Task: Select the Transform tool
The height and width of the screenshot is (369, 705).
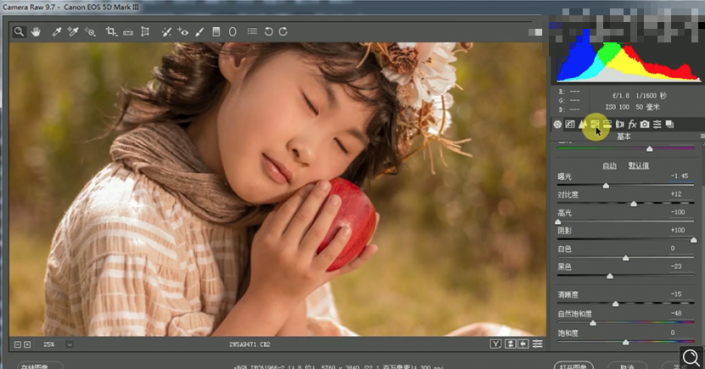Action: tap(145, 31)
